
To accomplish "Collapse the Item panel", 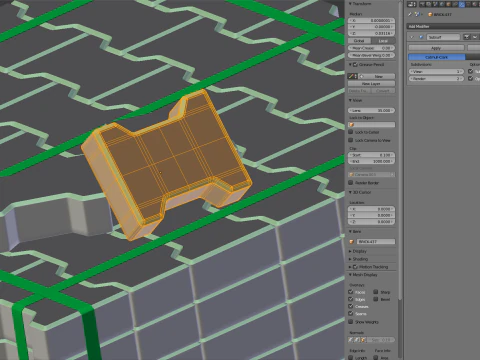I will (350, 231).
